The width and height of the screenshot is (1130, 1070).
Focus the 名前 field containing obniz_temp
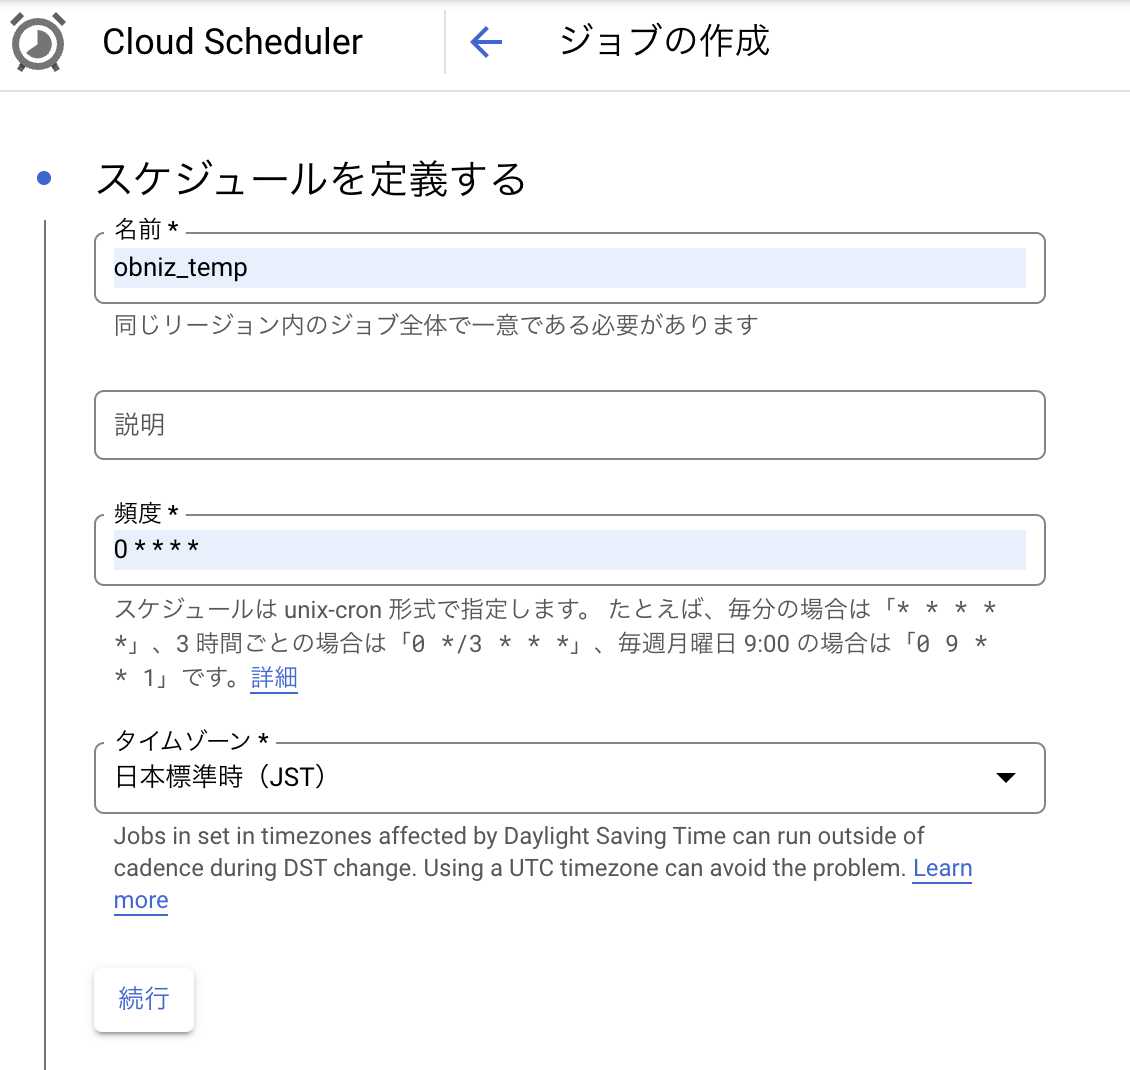point(568,268)
